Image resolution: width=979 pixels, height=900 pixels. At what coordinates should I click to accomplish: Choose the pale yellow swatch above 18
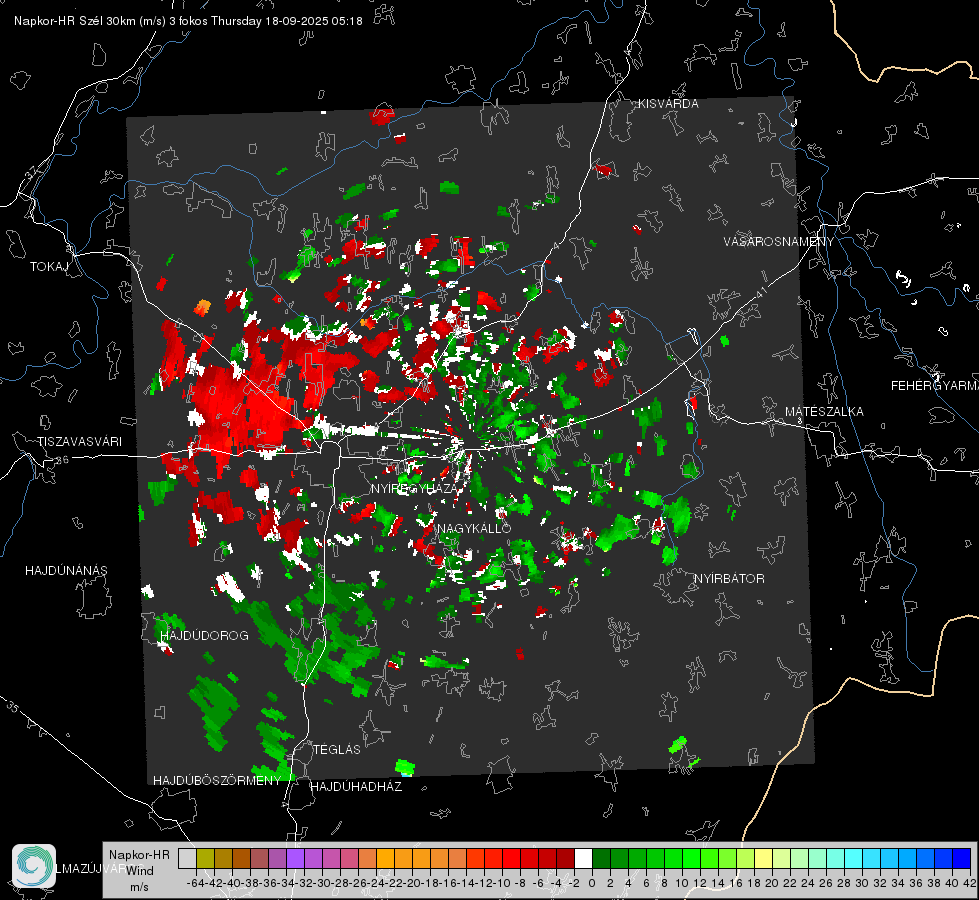click(763, 858)
